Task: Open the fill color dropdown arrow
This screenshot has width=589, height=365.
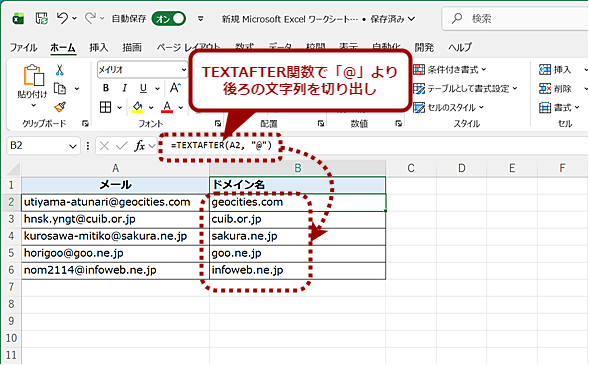Action: [151, 107]
